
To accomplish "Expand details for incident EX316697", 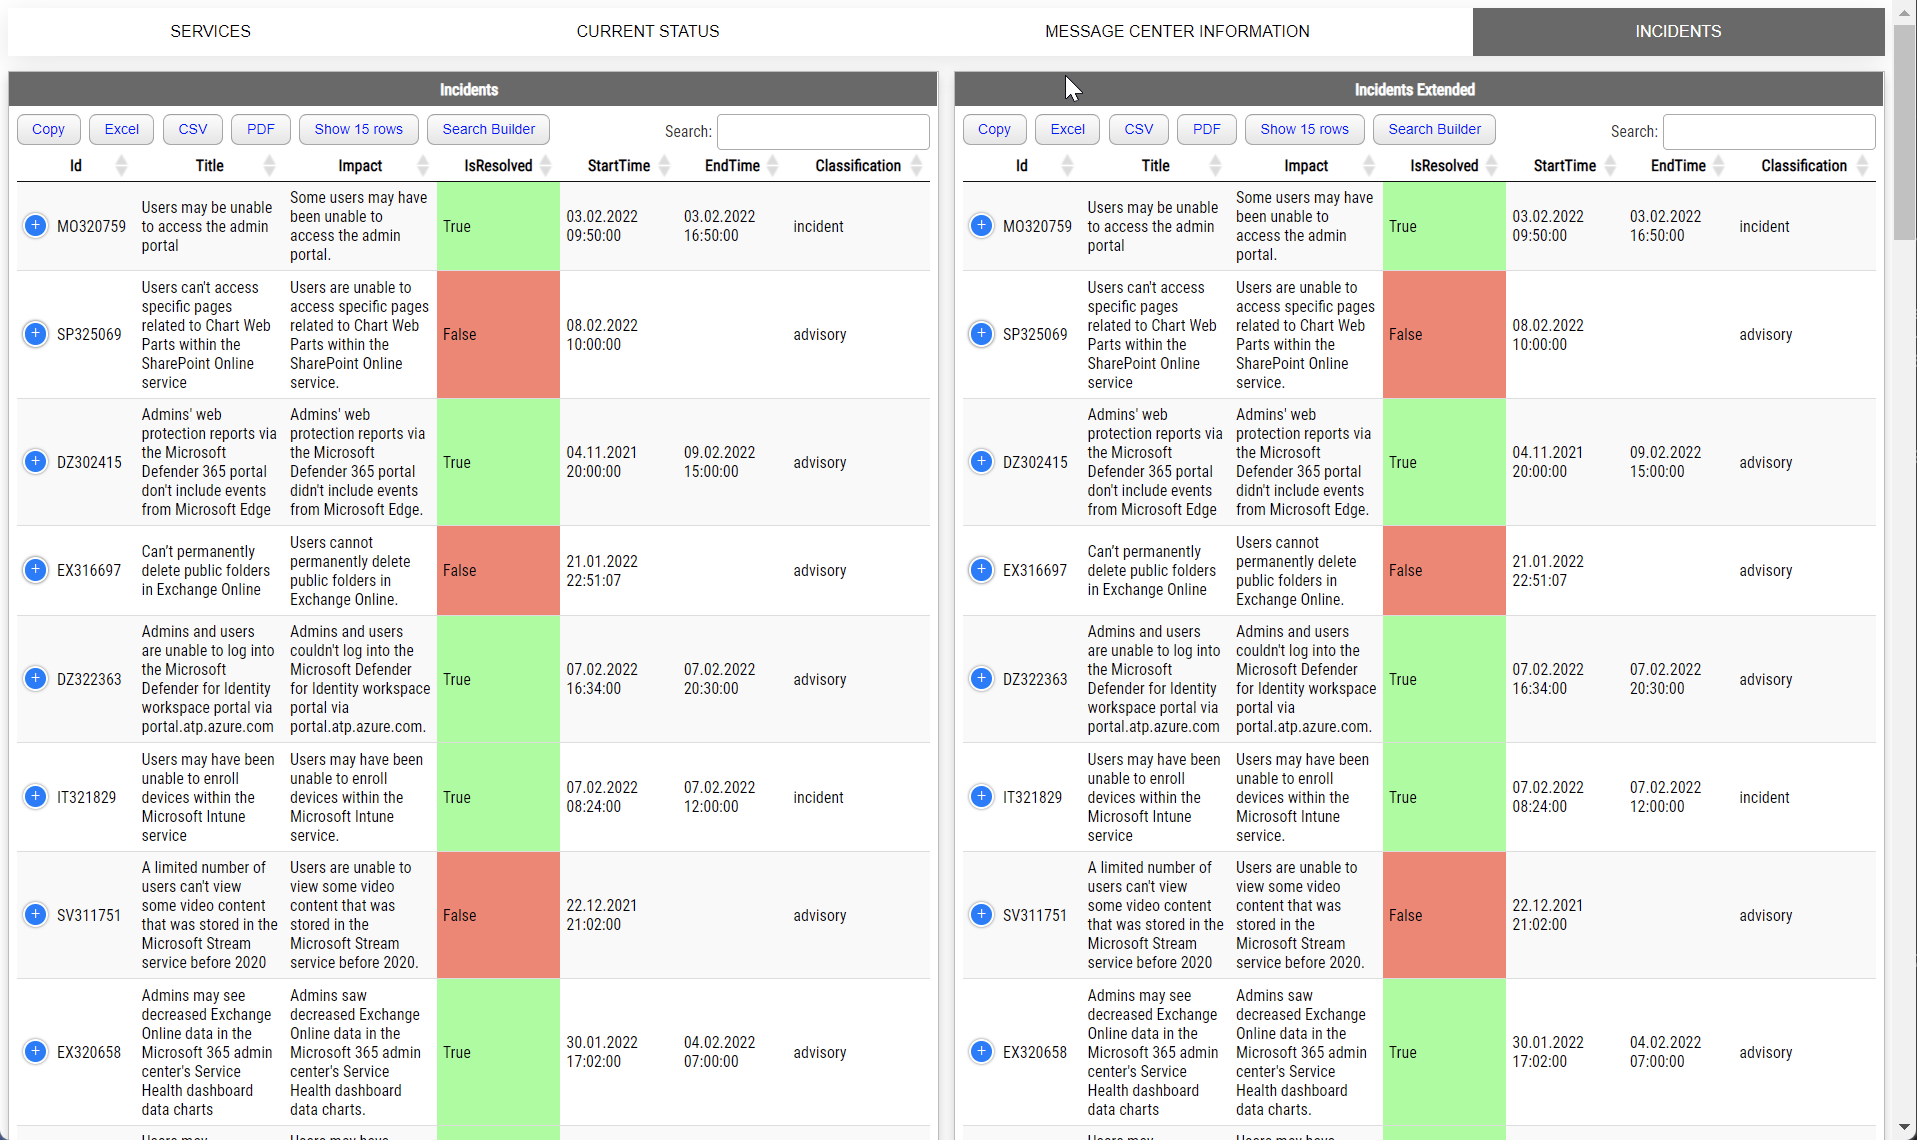I will tap(36, 570).
